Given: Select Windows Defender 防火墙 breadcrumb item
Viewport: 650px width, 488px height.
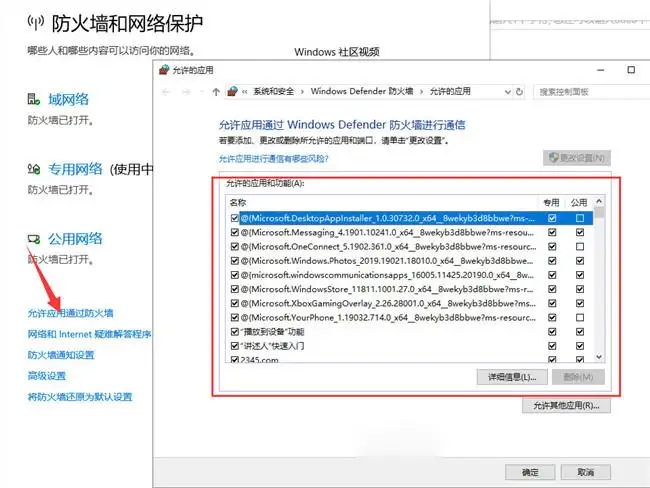Looking at the screenshot, I should point(362,91).
